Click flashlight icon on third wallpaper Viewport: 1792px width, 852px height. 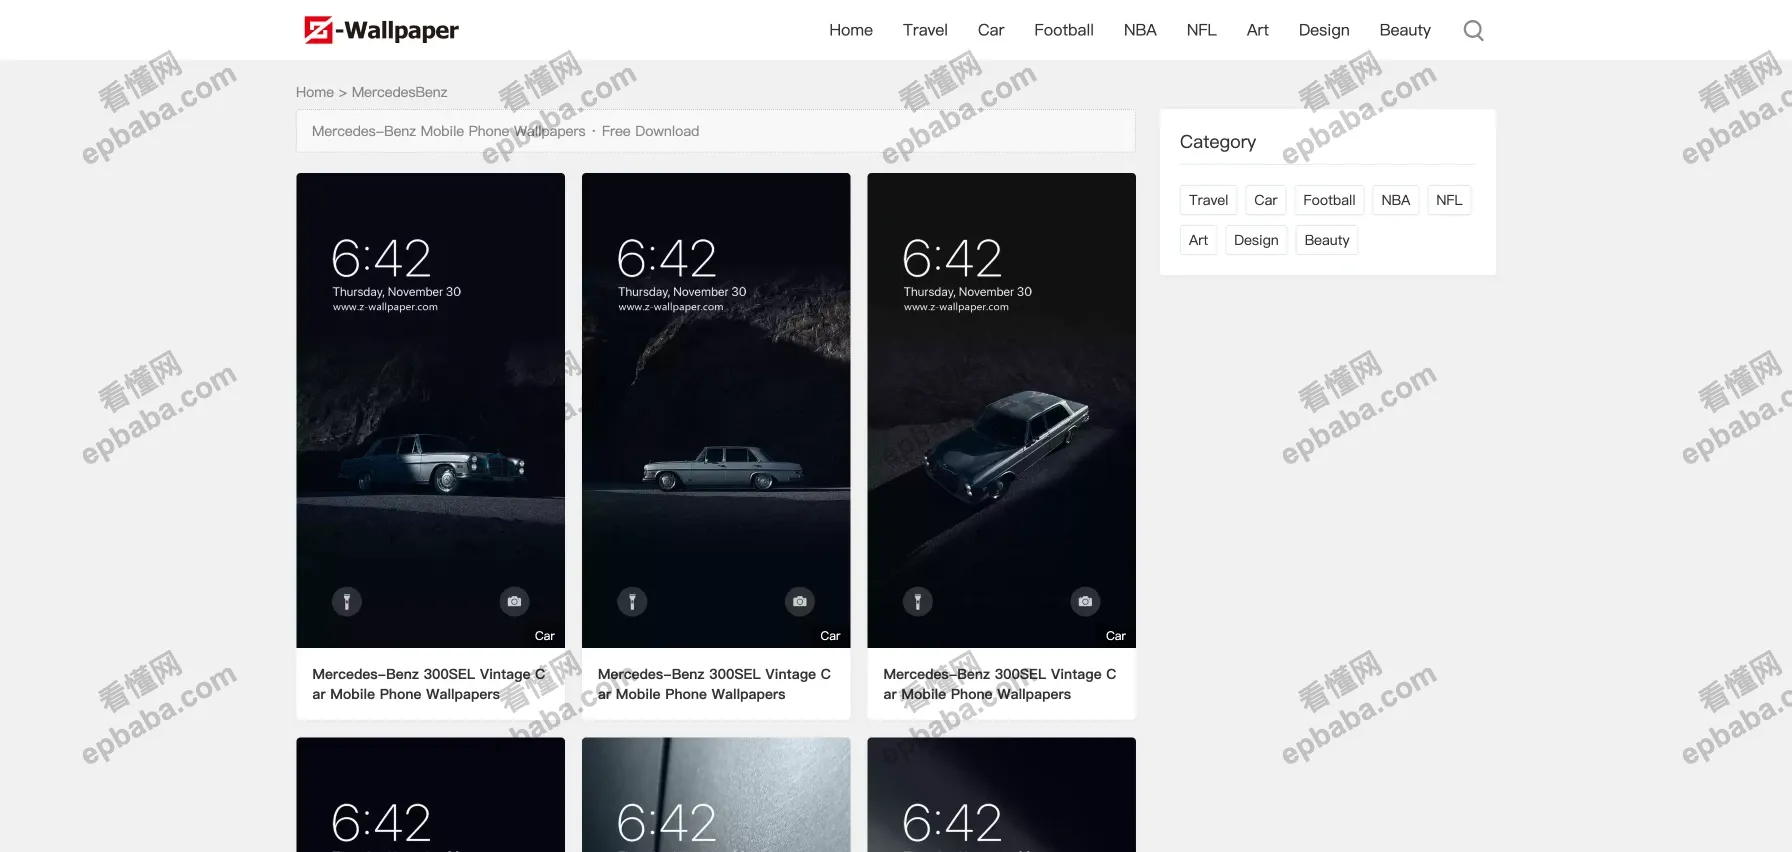coord(918,601)
